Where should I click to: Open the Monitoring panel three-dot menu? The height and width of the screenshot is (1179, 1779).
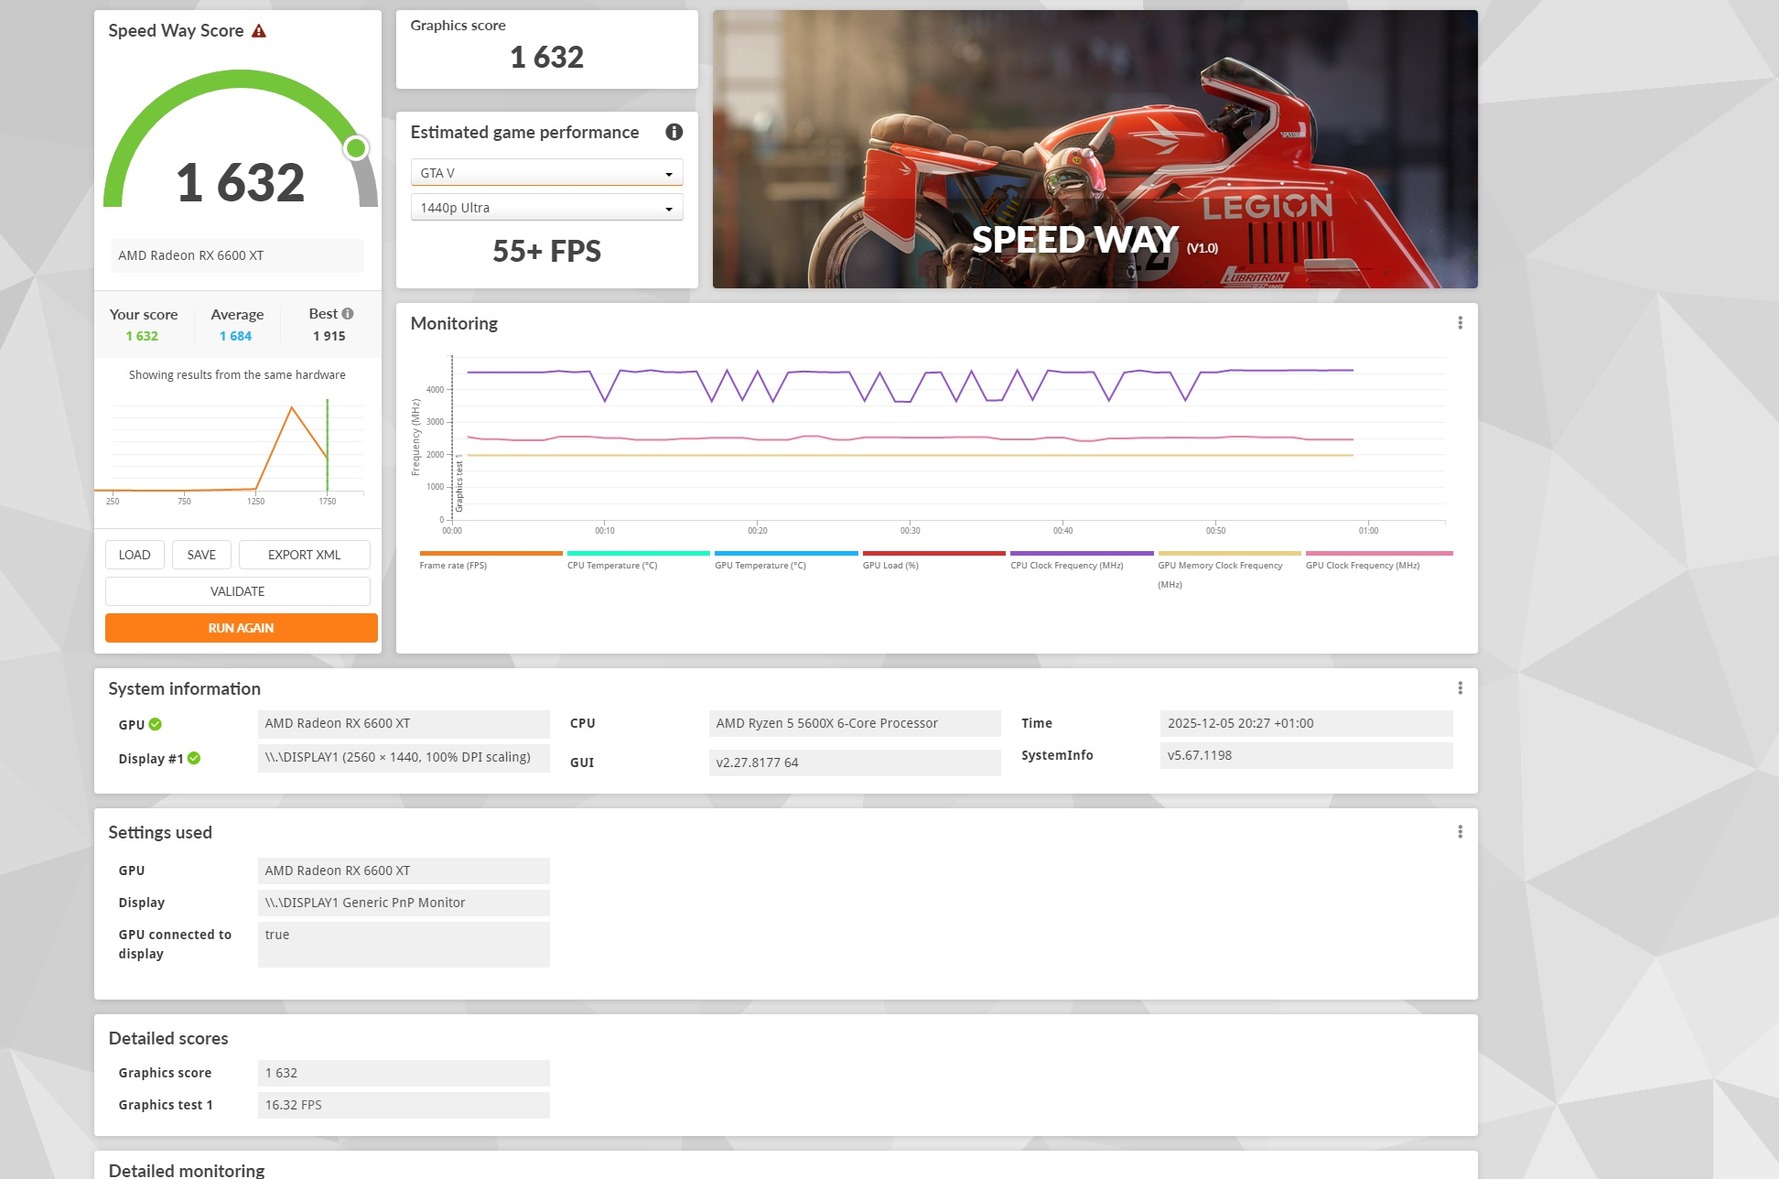pyautogui.click(x=1460, y=323)
